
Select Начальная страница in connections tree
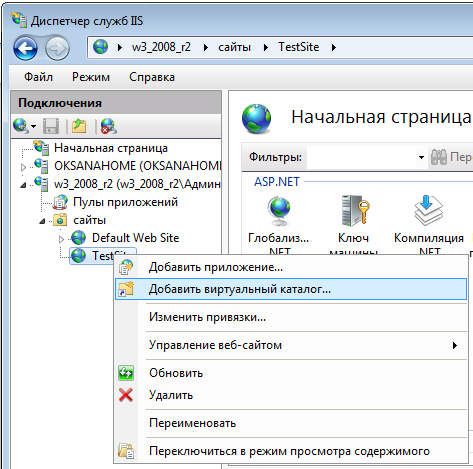tap(111, 148)
